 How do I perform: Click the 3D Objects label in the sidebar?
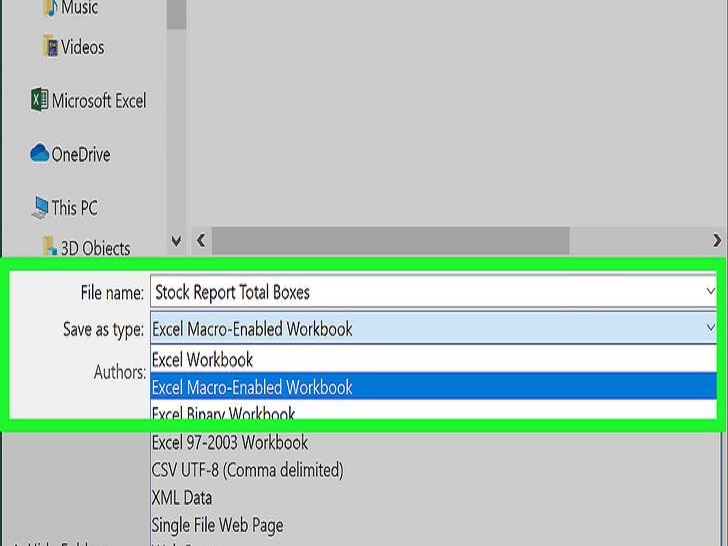(x=96, y=248)
